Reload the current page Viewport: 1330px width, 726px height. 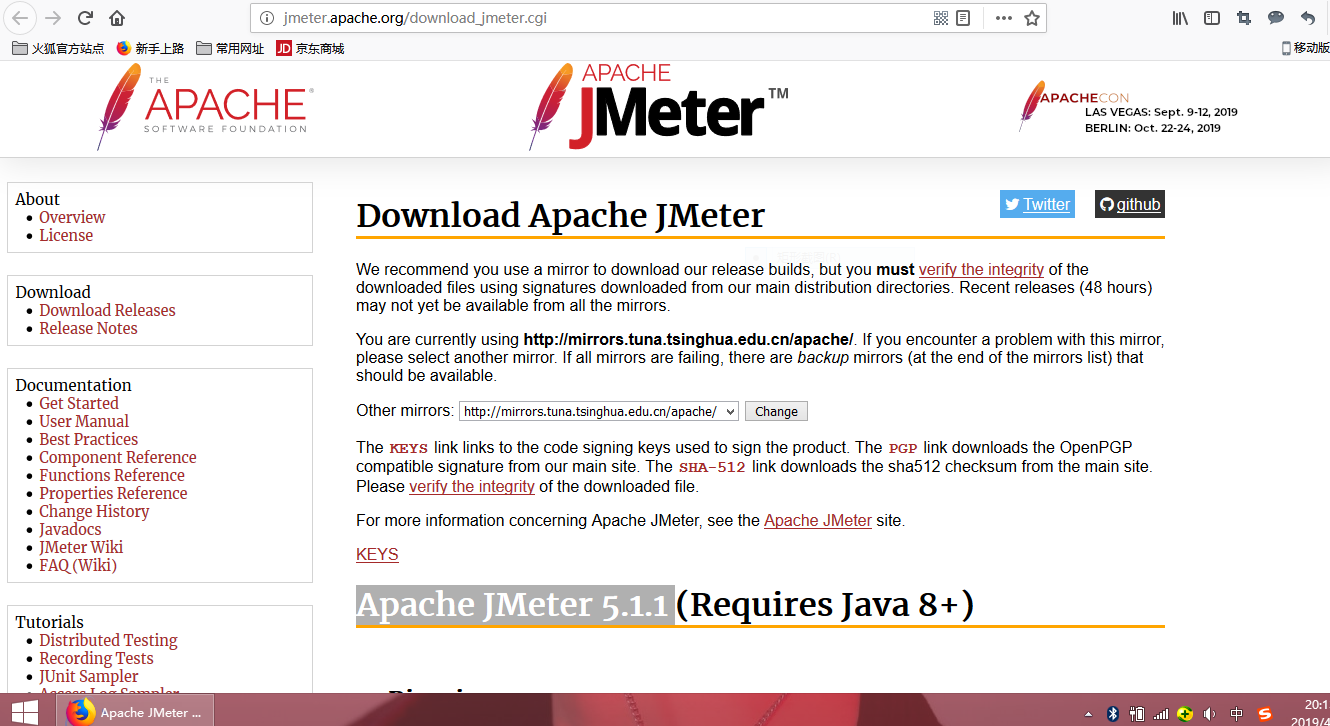pos(85,18)
